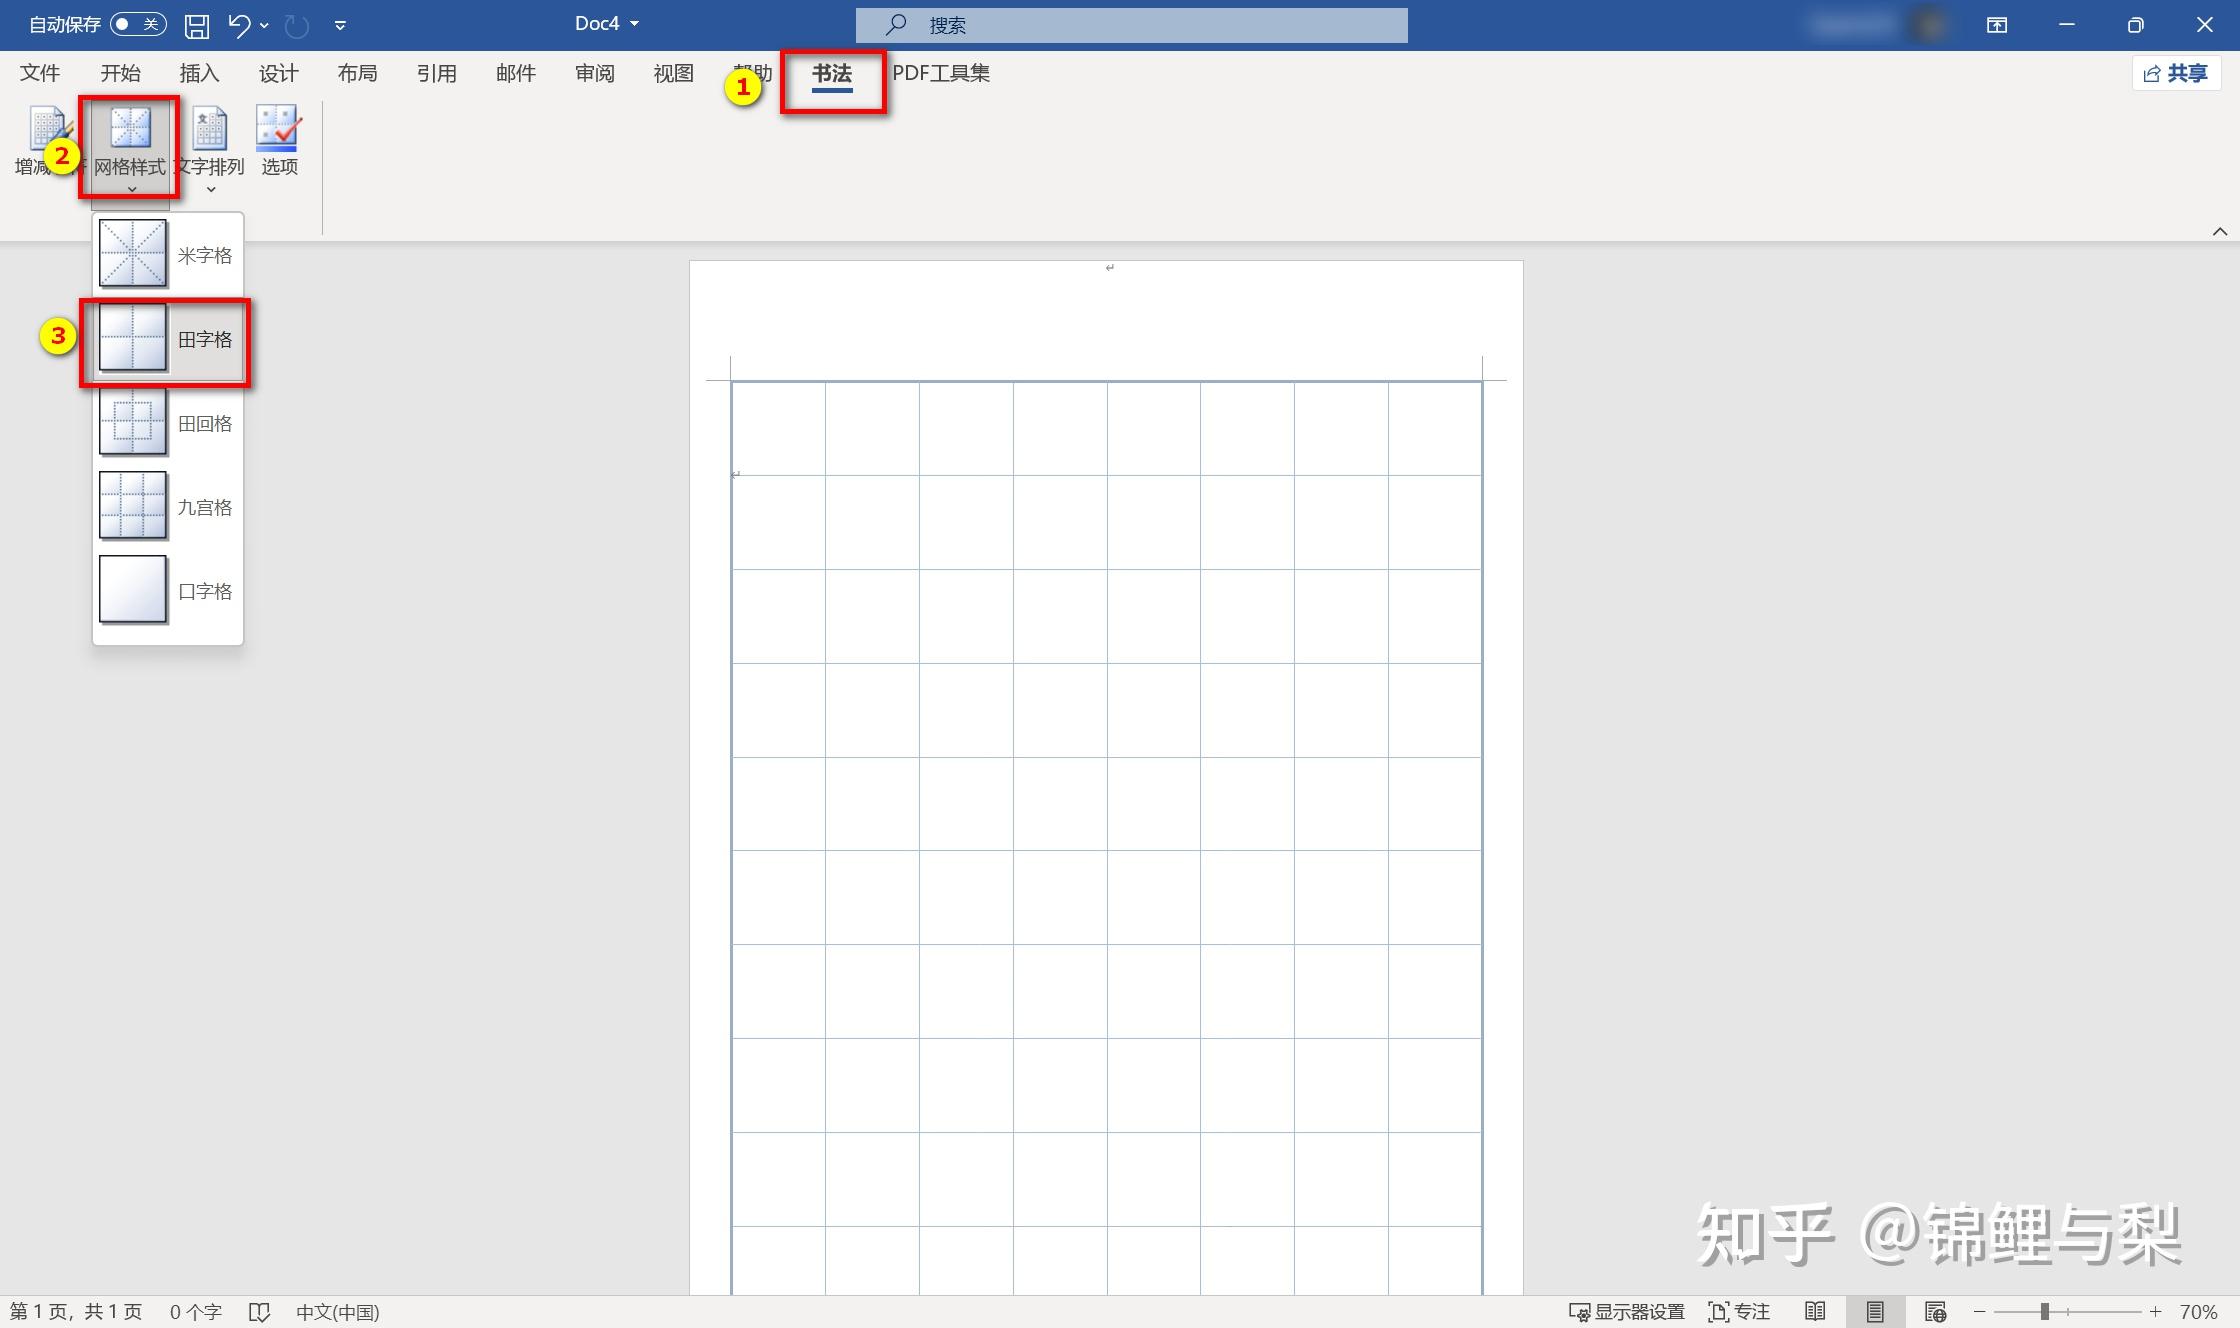Open Customize Quick Access Toolbar menu

tap(340, 25)
